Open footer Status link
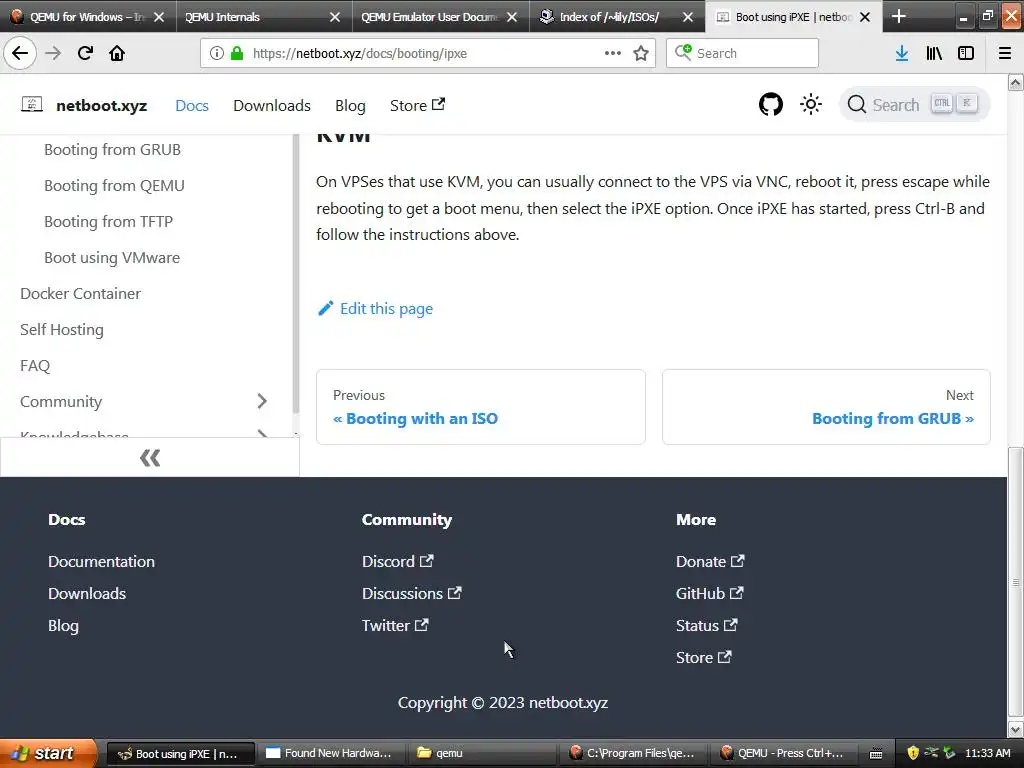 pos(707,625)
